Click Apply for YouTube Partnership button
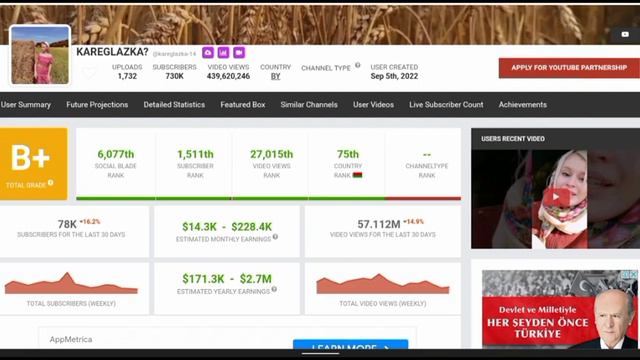Viewport: 640px width, 360px height. pos(569,68)
